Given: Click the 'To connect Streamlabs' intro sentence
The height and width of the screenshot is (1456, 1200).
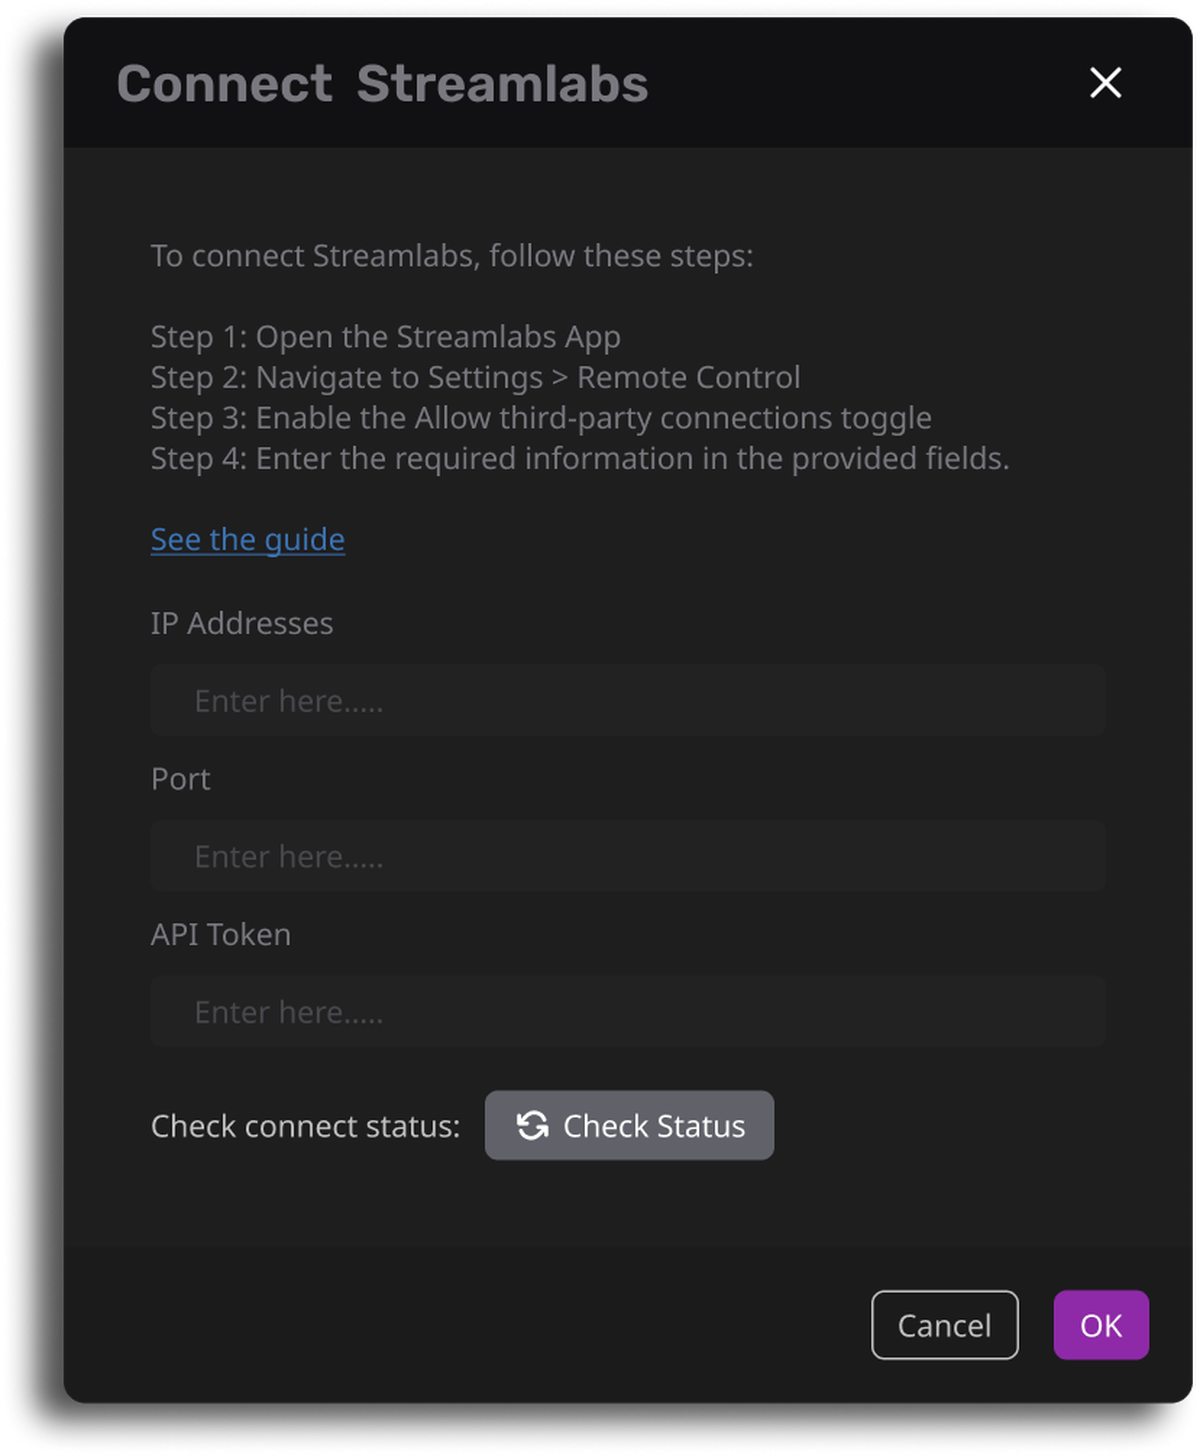Looking at the screenshot, I should (x=452, y=256).
